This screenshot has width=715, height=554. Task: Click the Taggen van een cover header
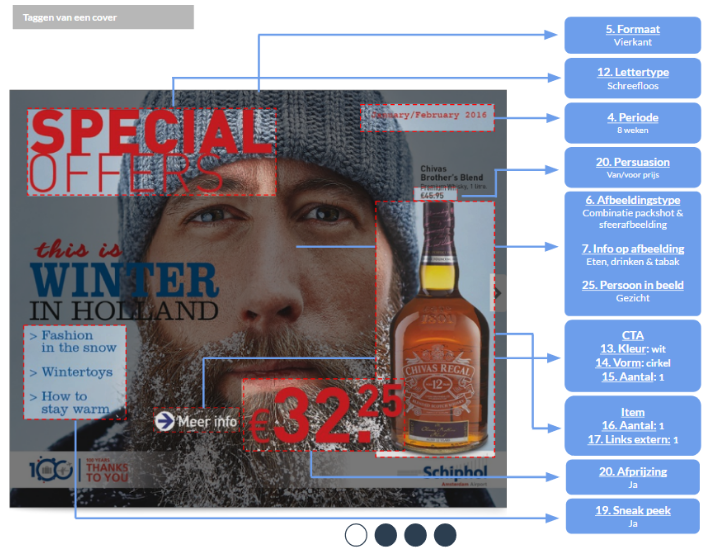tap(103, 17)
